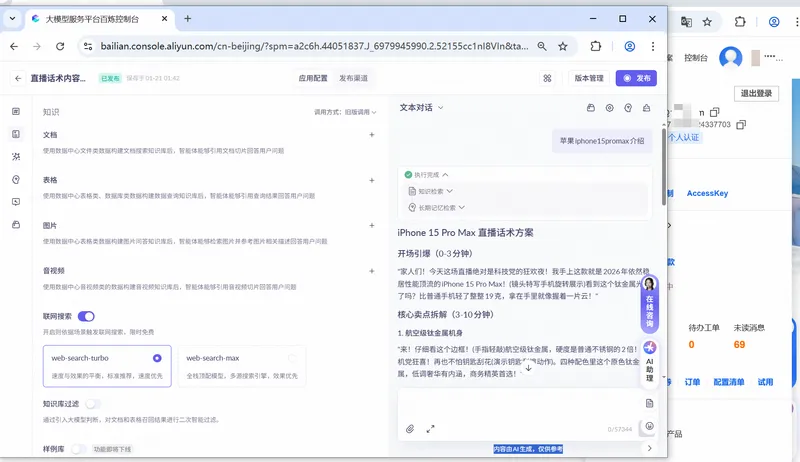Jump to latest message with down-arrow button
Image resolution: width=800 pixels, height=462 pixels.
coord(529,368)
